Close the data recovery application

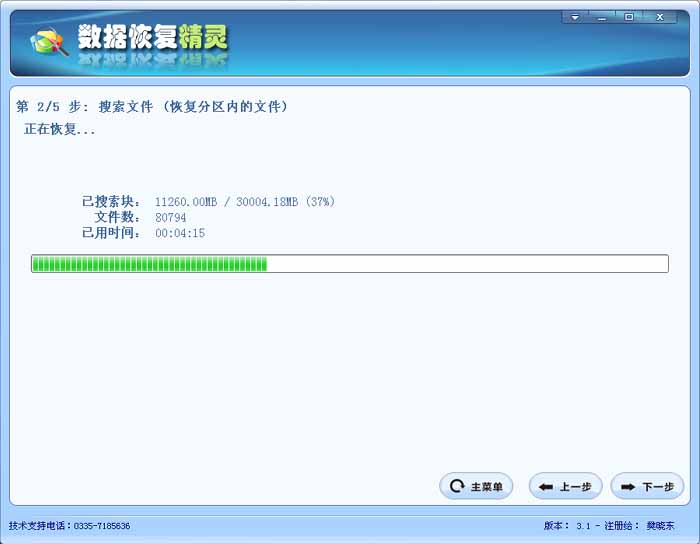(x=660, y=17)
